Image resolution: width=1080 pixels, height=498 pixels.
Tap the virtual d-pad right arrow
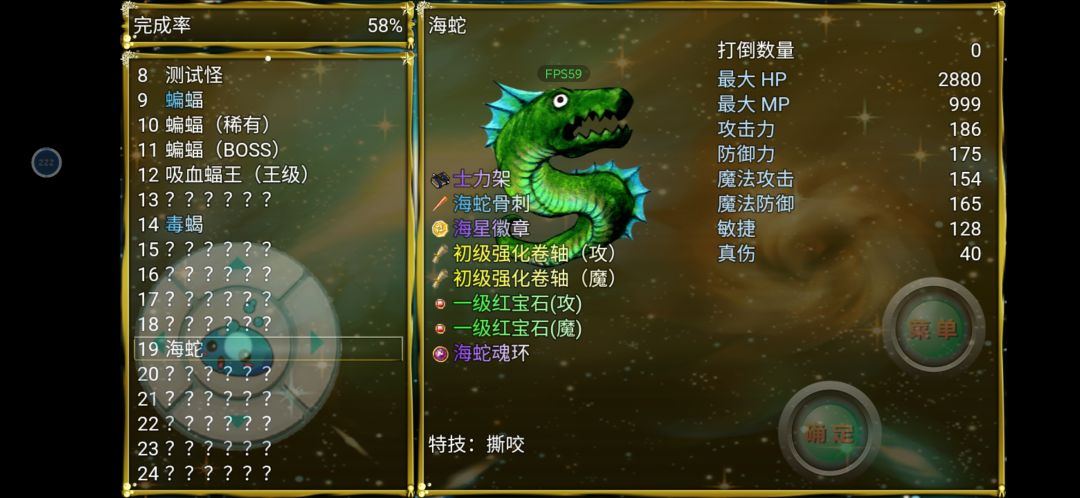pos(316,342)
